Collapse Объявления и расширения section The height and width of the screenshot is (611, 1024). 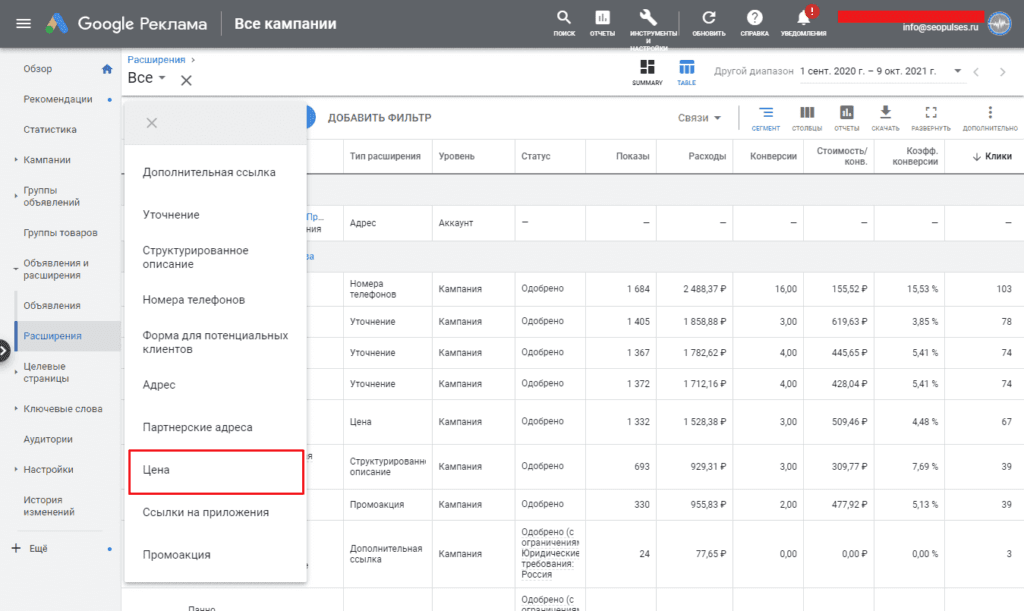coord(16,269)
